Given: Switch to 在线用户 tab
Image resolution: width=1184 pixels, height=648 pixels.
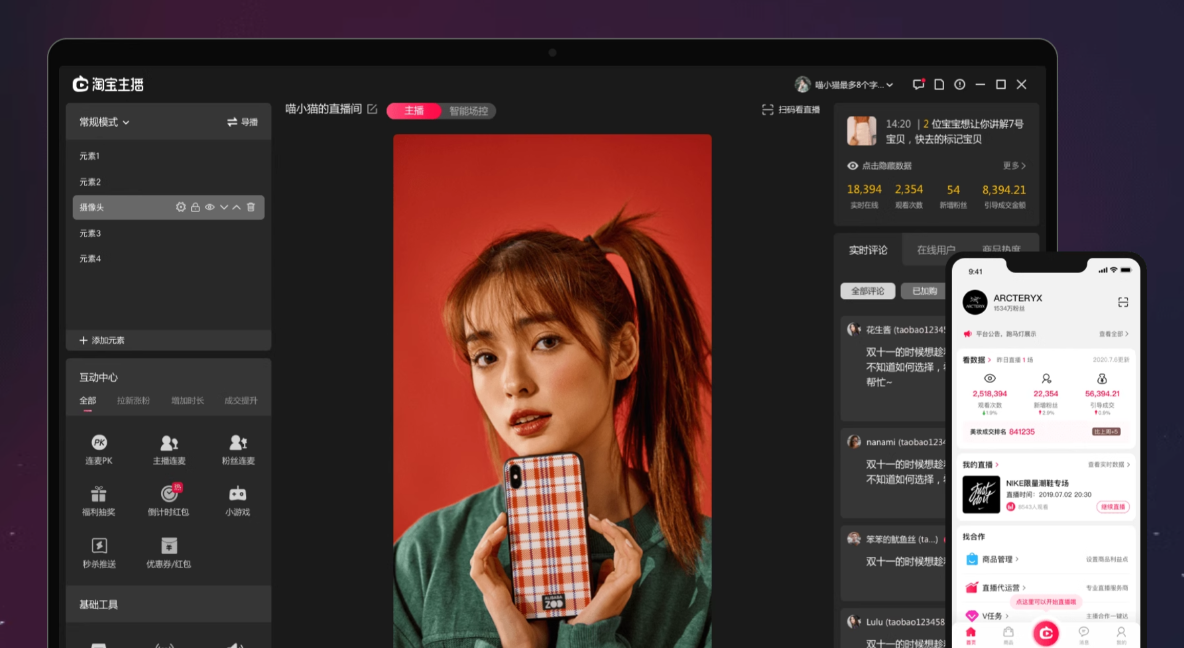Looking at the screenshot, I should click(936, 250).
